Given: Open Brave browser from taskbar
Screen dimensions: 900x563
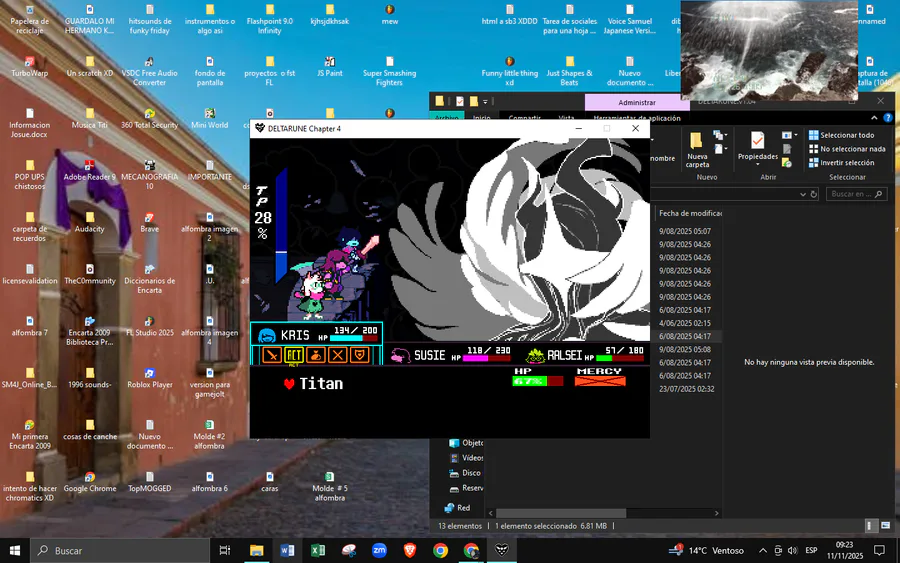Looking at the screenshot, I should point(410,550).
